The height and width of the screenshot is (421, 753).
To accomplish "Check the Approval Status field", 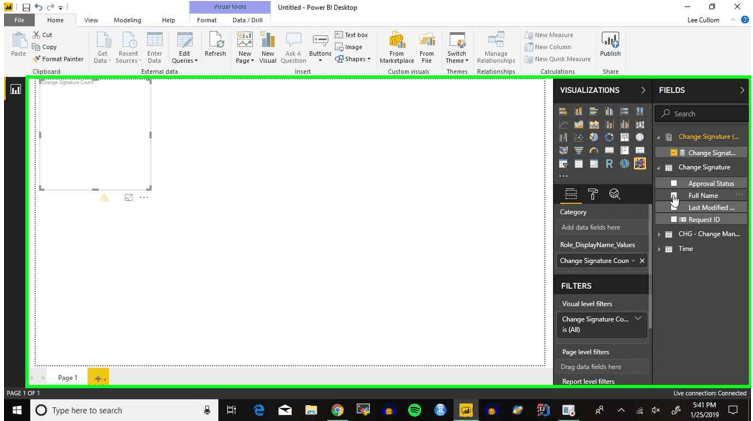I will click(674, 183).
